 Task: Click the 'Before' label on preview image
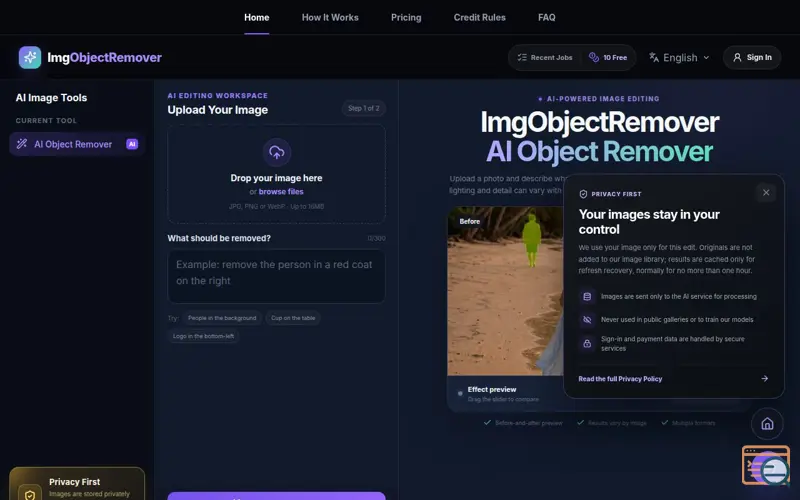469,221
